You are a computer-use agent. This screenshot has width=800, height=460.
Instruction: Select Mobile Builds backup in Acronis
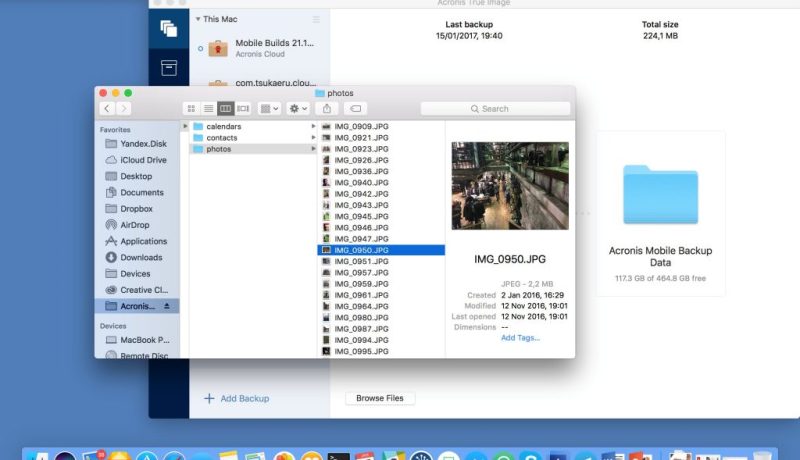point(260,48)
